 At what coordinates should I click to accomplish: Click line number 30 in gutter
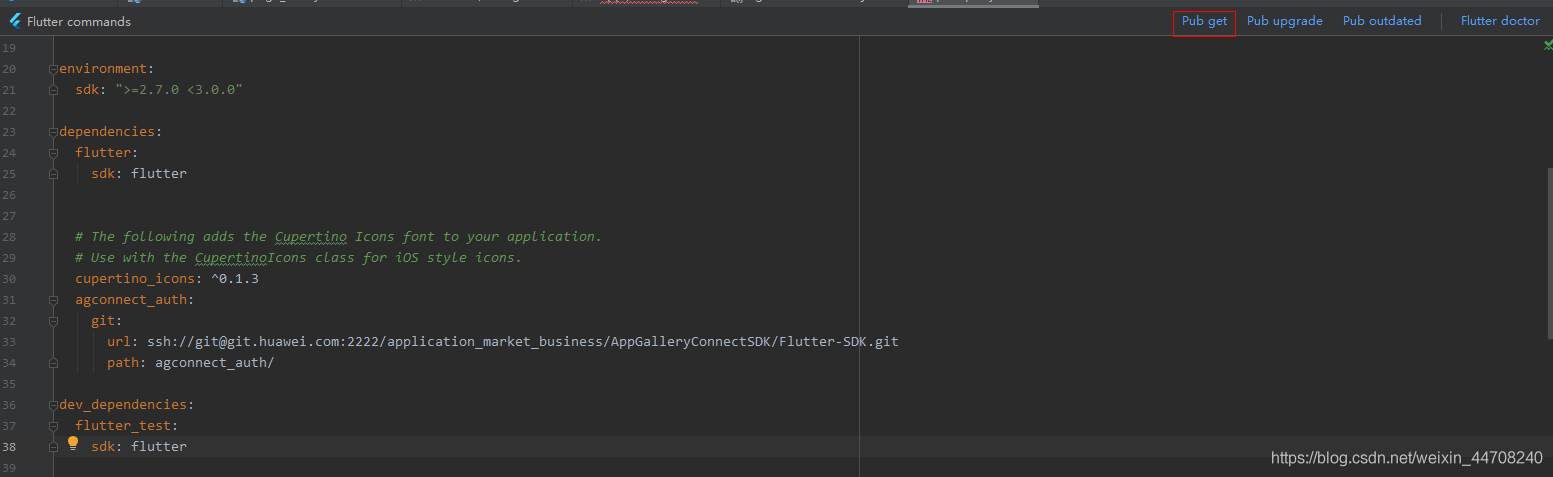(9, 279)
